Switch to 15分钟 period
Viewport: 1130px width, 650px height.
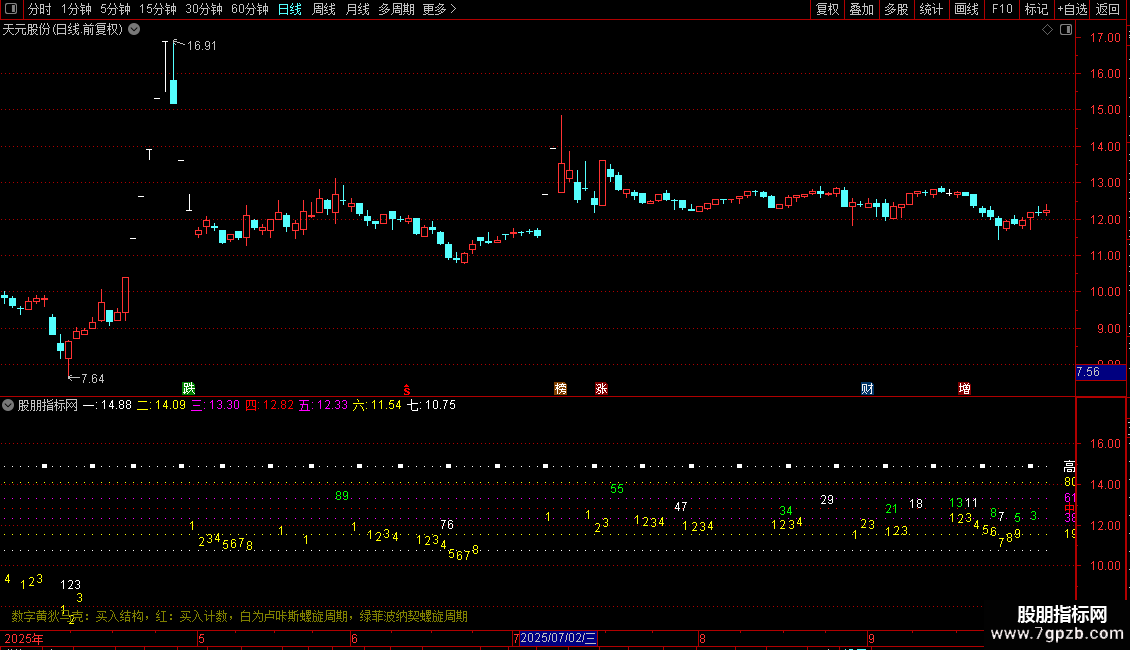coord(158,9)
